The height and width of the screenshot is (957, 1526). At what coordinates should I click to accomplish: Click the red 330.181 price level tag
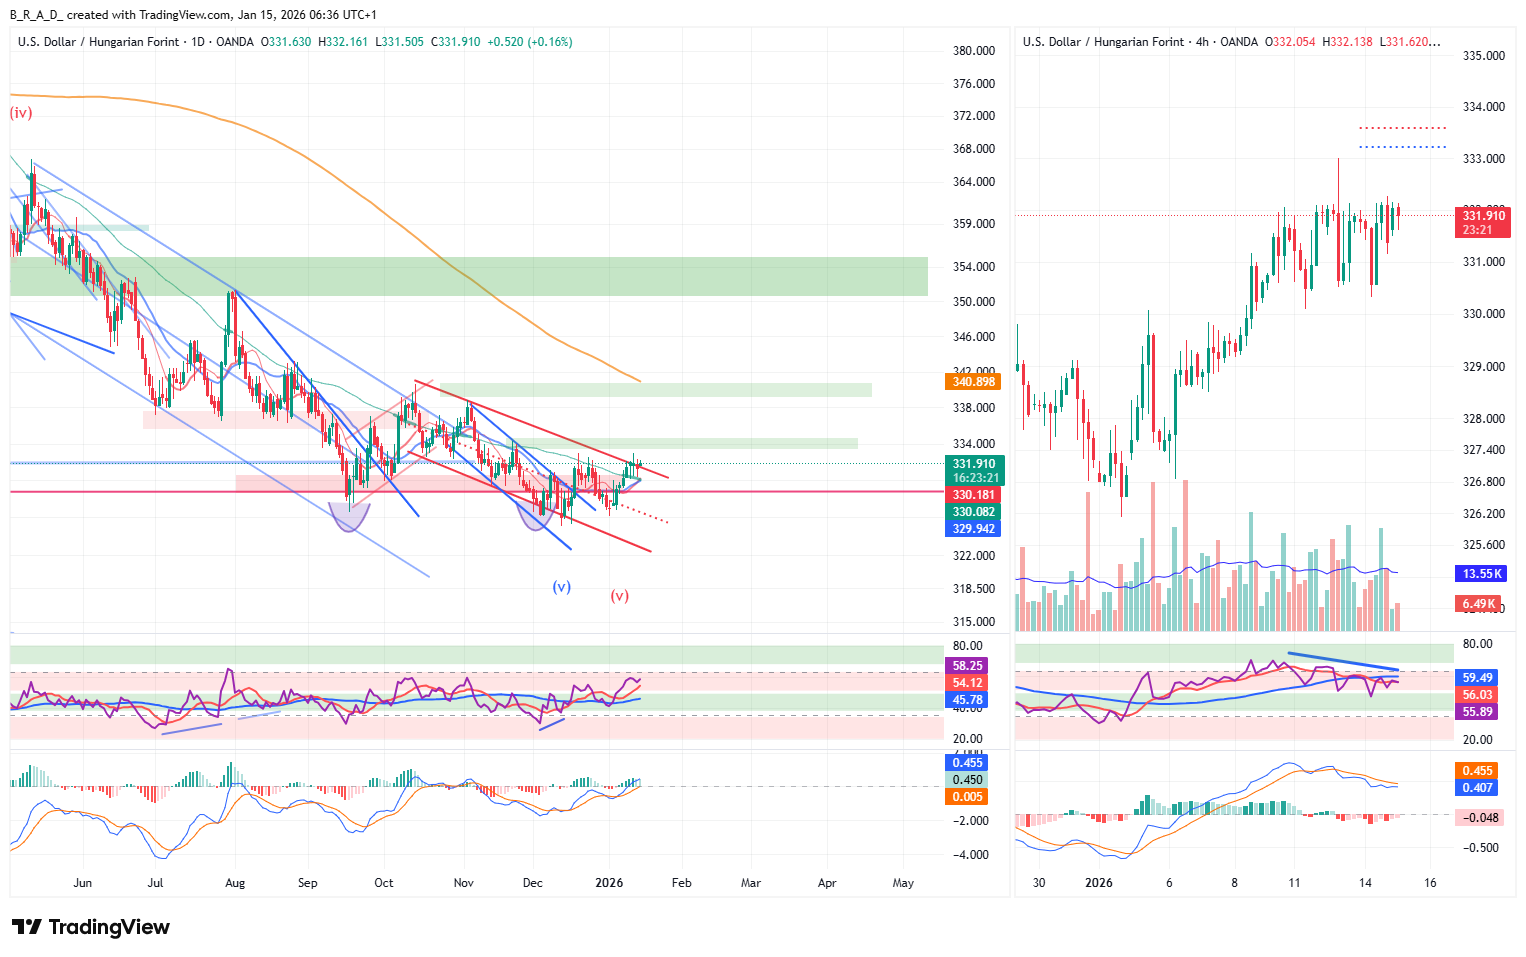coord(973,495)
